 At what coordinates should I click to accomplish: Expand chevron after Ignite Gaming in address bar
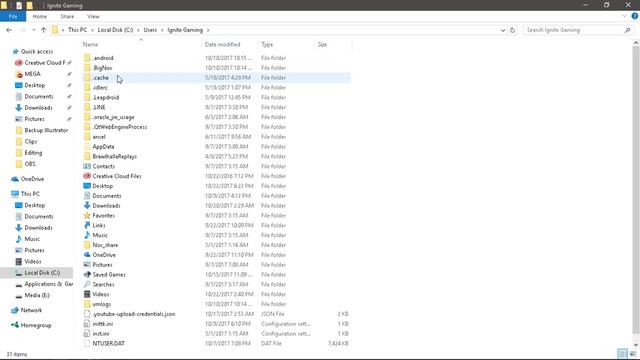pos(208,30)
